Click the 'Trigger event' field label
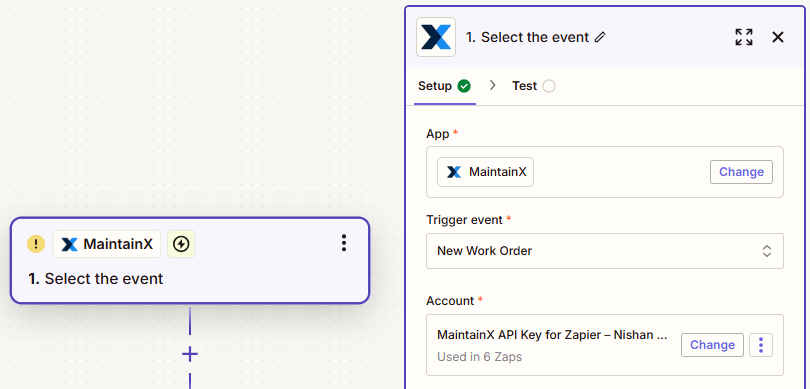This screenshot has width=810, height=389. click(x=464, y=220)
